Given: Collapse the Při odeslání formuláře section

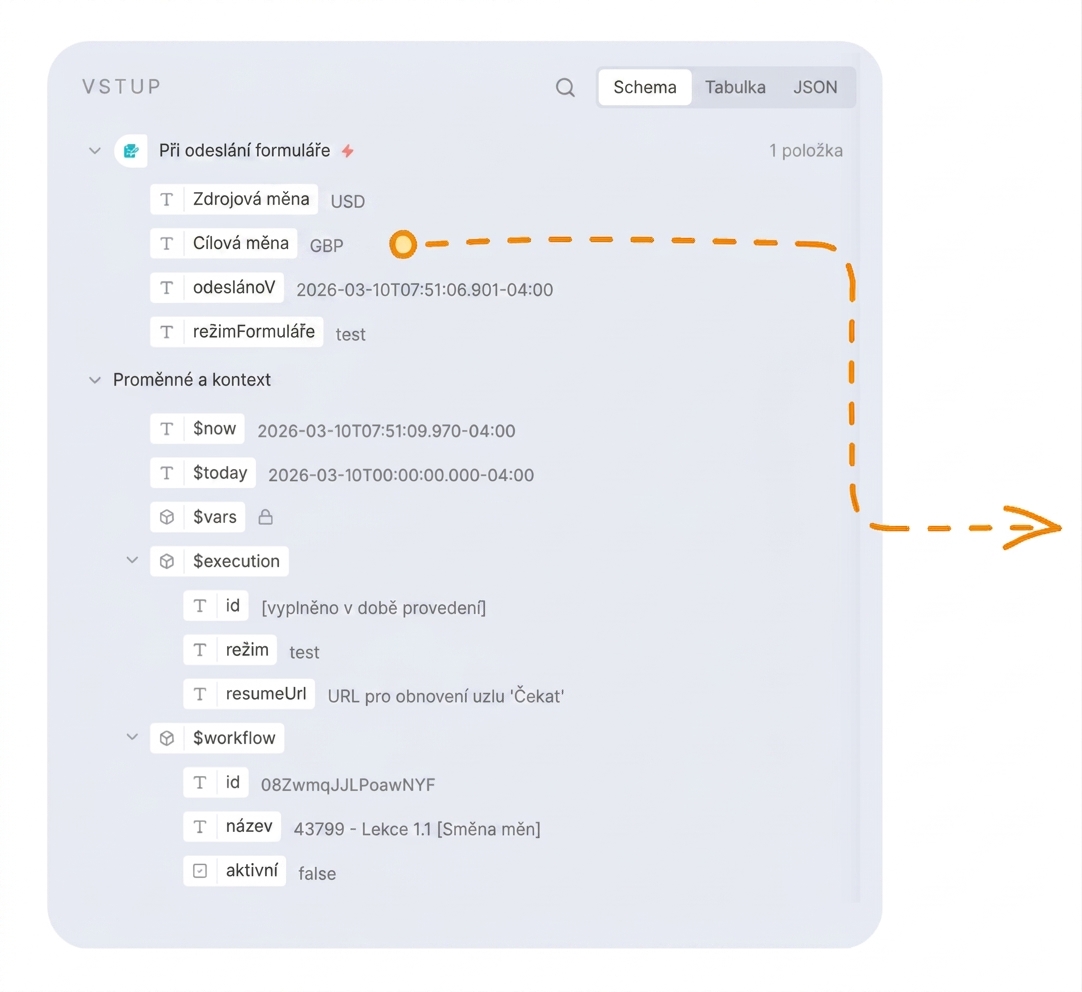Looking at the screenshot, I should (95, 150).
